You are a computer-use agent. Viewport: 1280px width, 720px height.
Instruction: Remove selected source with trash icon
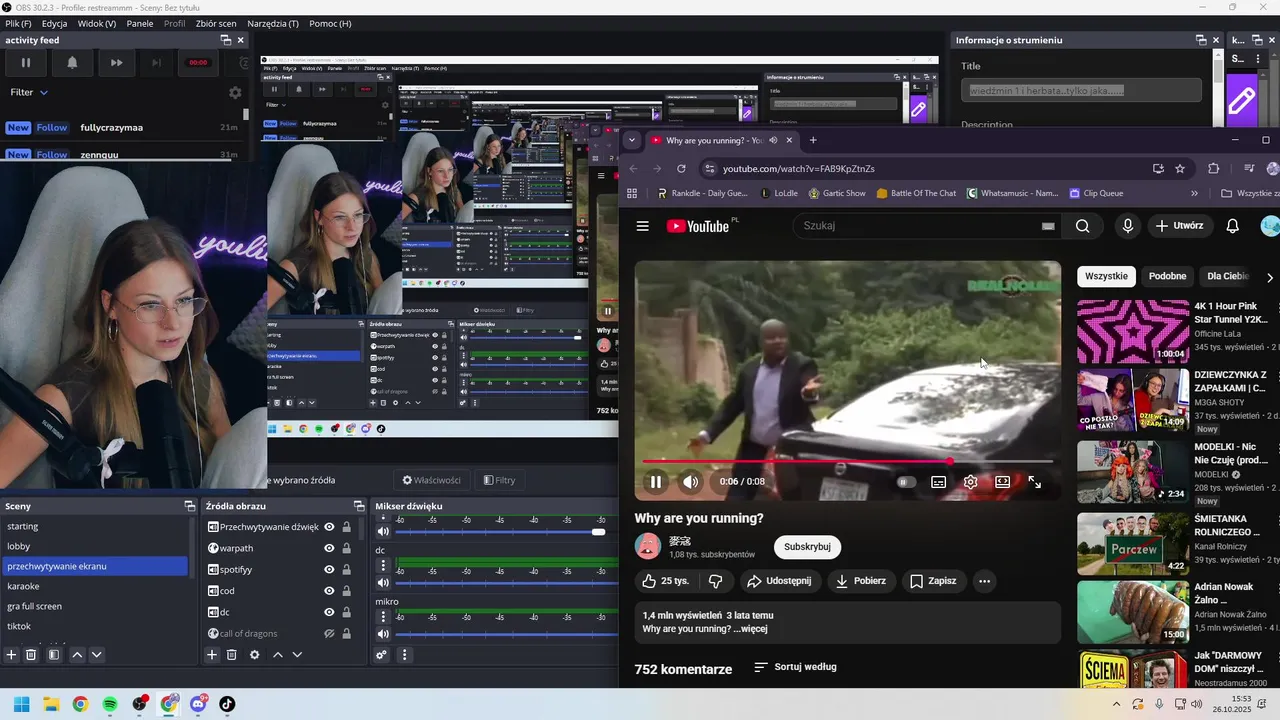pyautogui.click(x=231, y=655)
